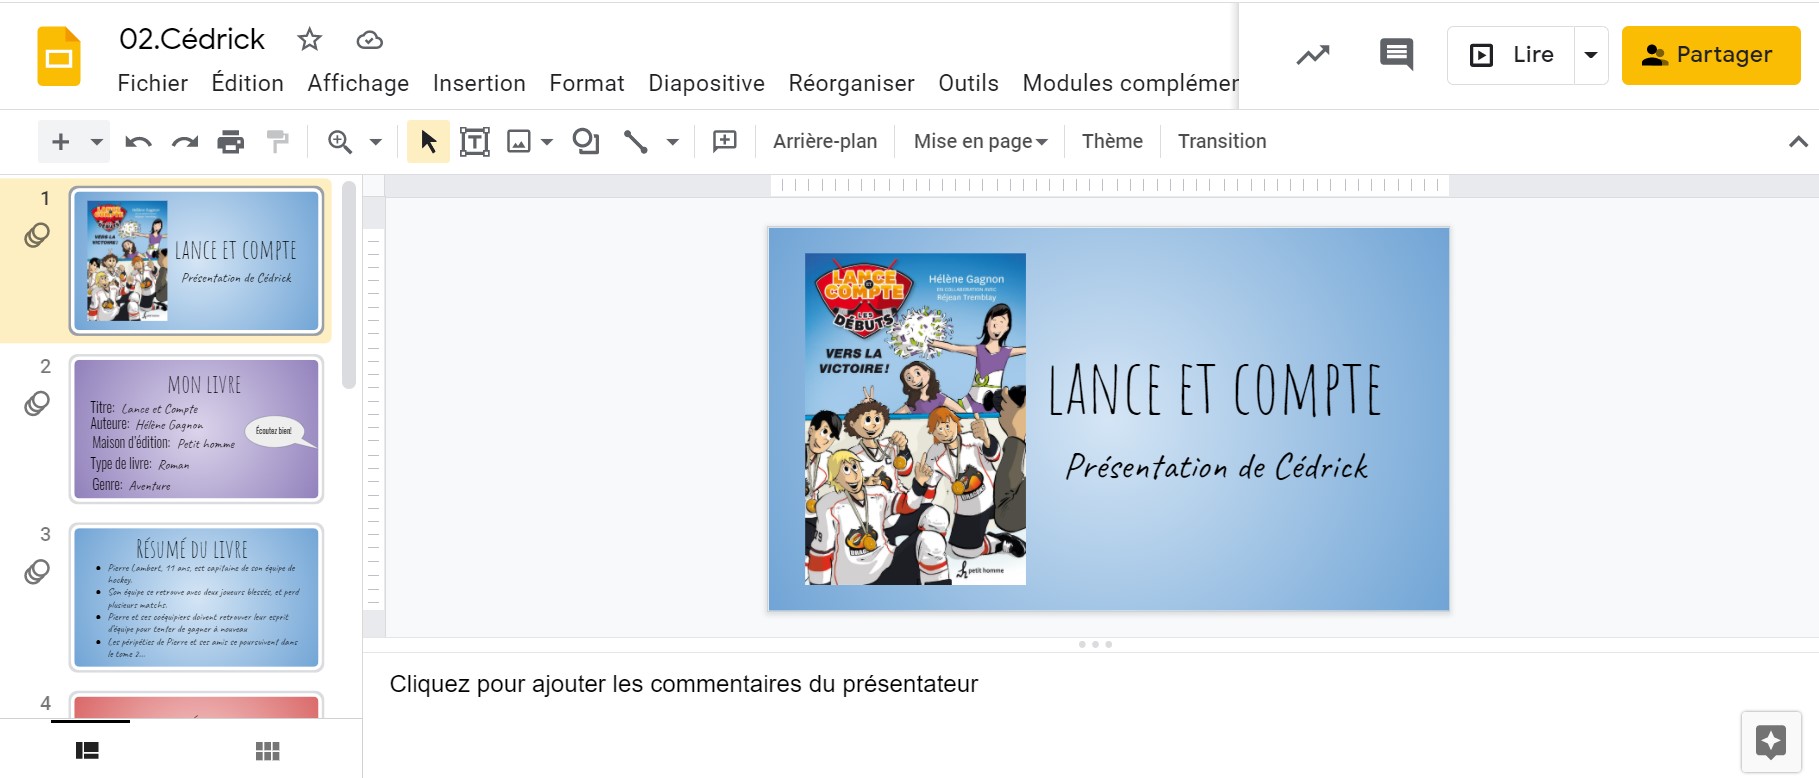Open the Transition panel
This screenshot has height=778, width=1819.
1222,142
